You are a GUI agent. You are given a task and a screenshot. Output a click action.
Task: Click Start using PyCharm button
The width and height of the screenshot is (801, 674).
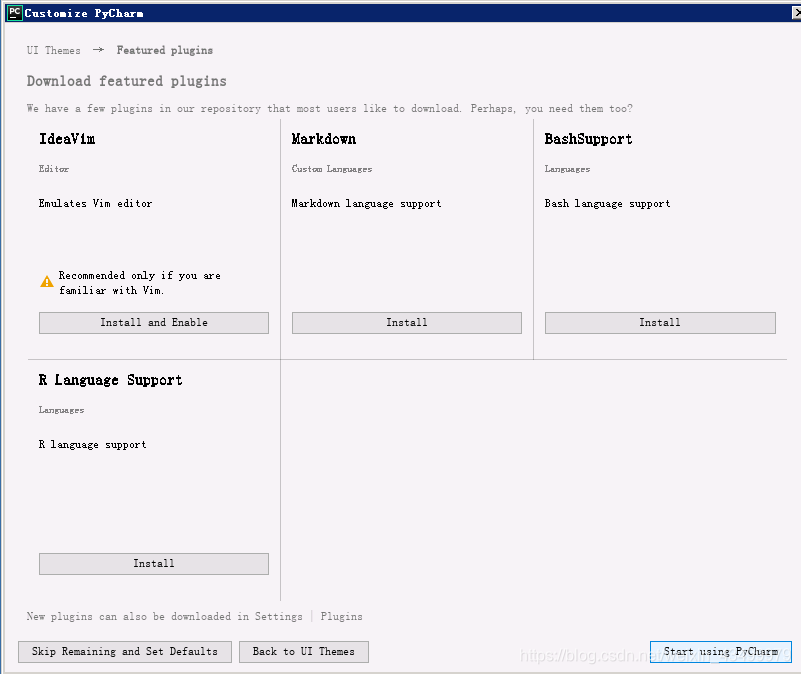click(x=721, y=652)
